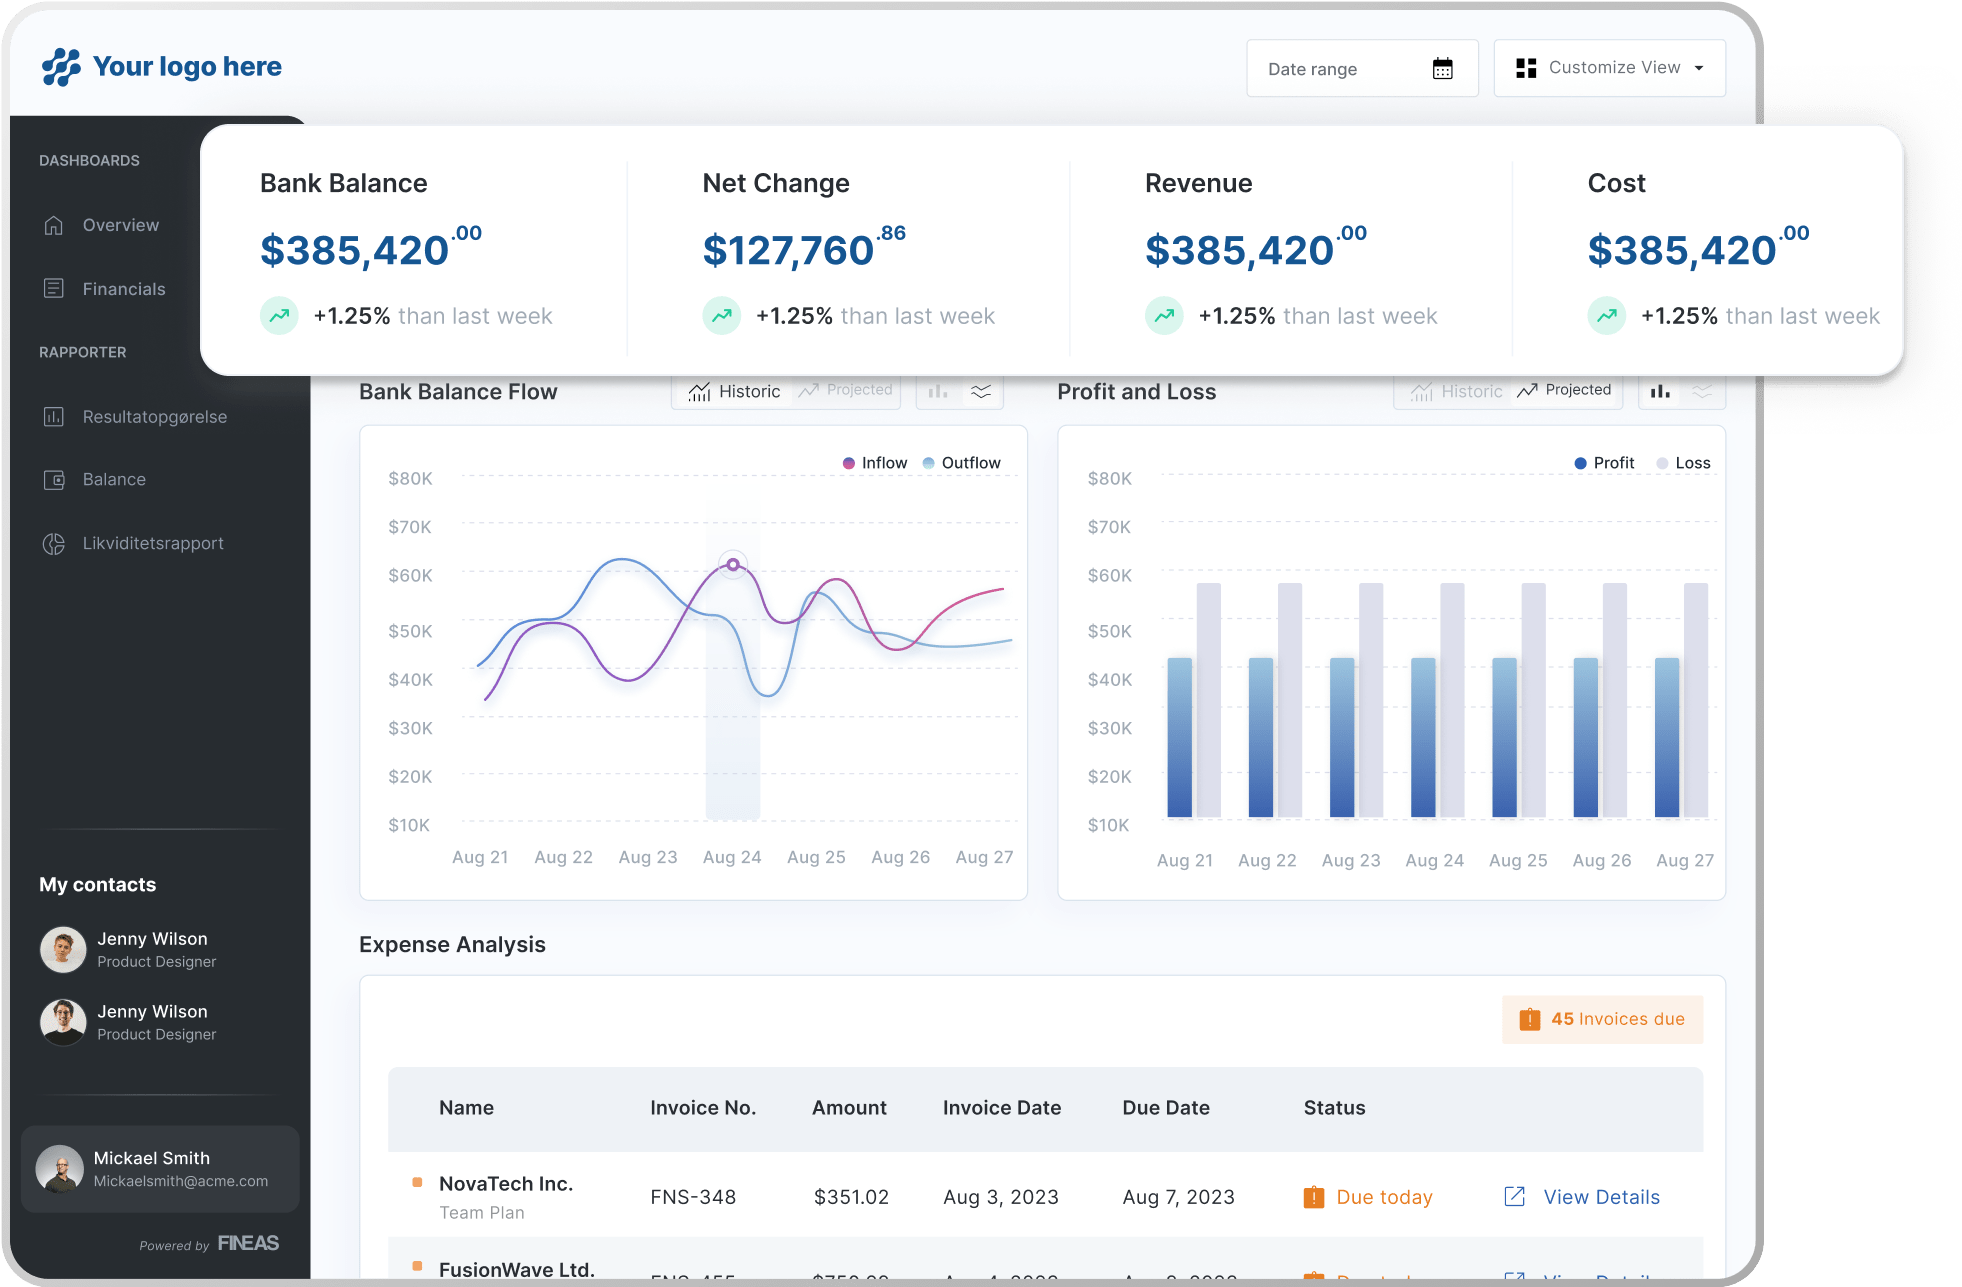Click the Resultatopgørelse chart icon

(x=54, y=417)
